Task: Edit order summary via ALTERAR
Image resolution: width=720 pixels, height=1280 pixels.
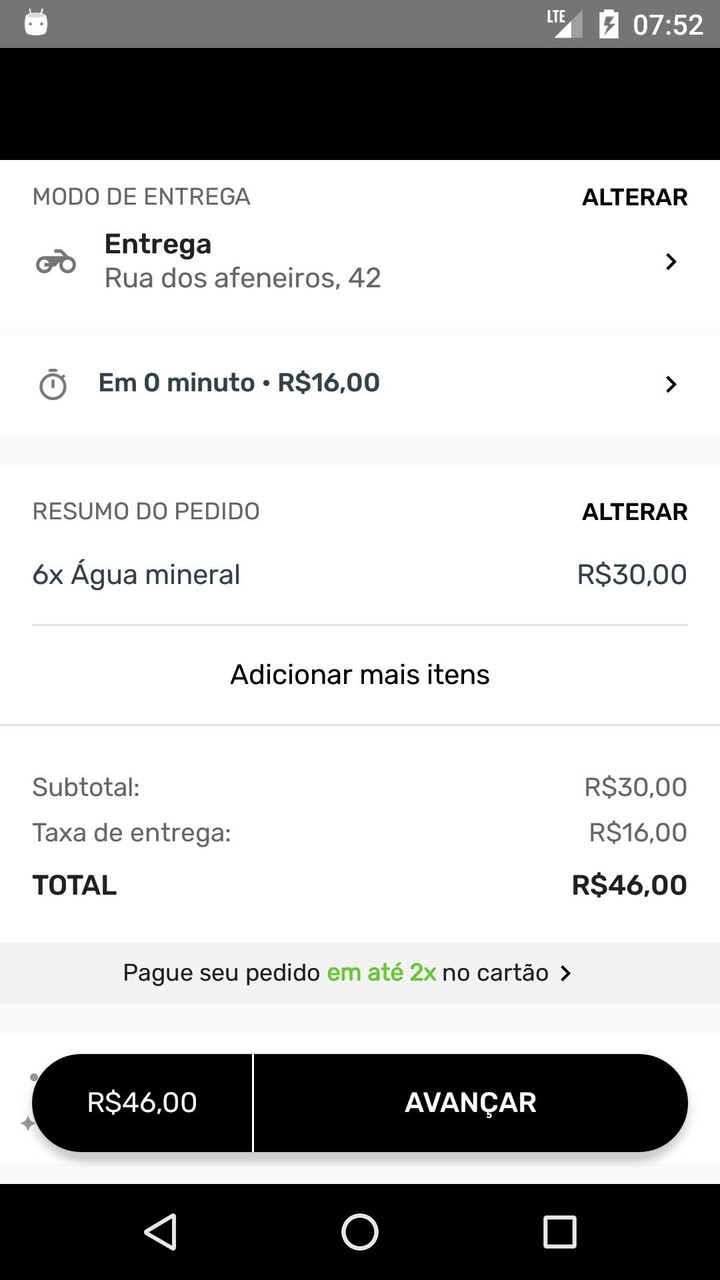Action: (634, 512)
